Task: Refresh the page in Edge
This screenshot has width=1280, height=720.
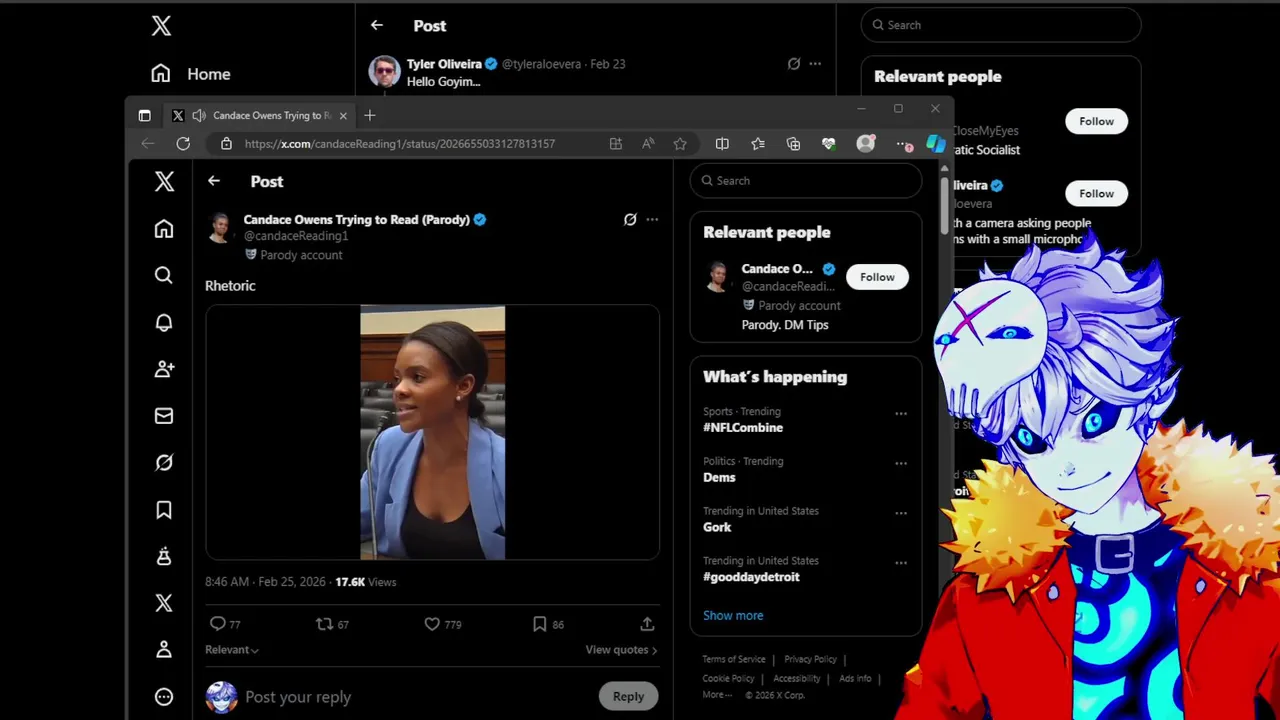Action: [x=183, y=144]
